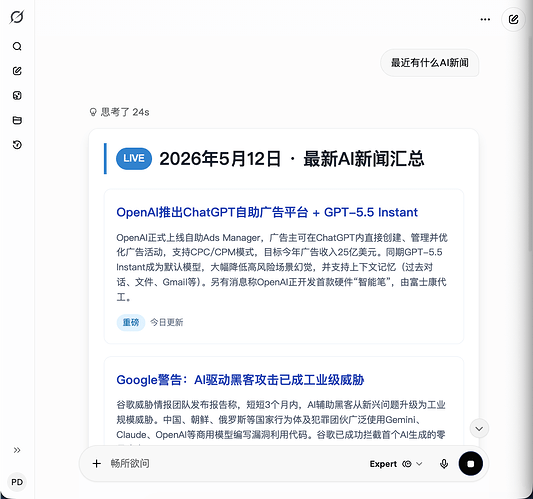Viewport: 533px width, 499px height.
Task: Open chat history icon in the sidebar
Action: coord(17,145)
